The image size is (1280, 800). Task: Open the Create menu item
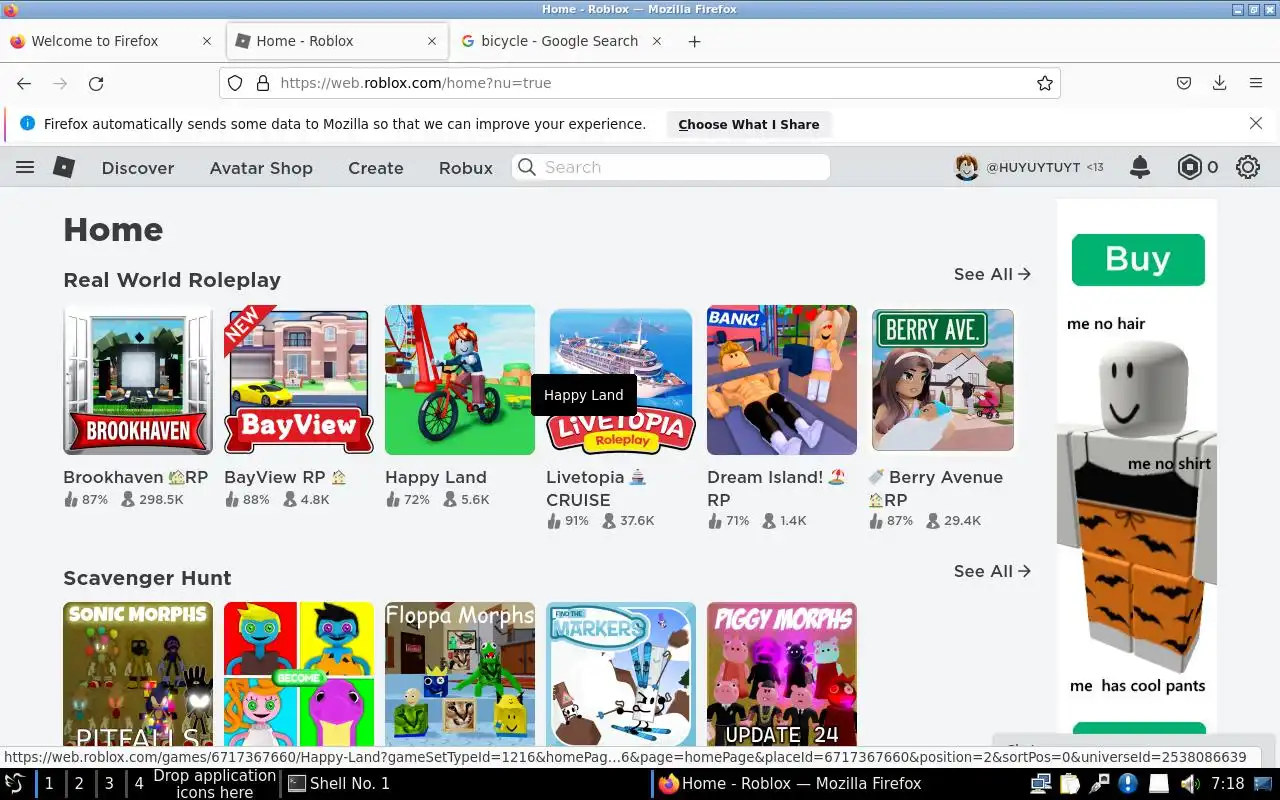coord(376,168)
